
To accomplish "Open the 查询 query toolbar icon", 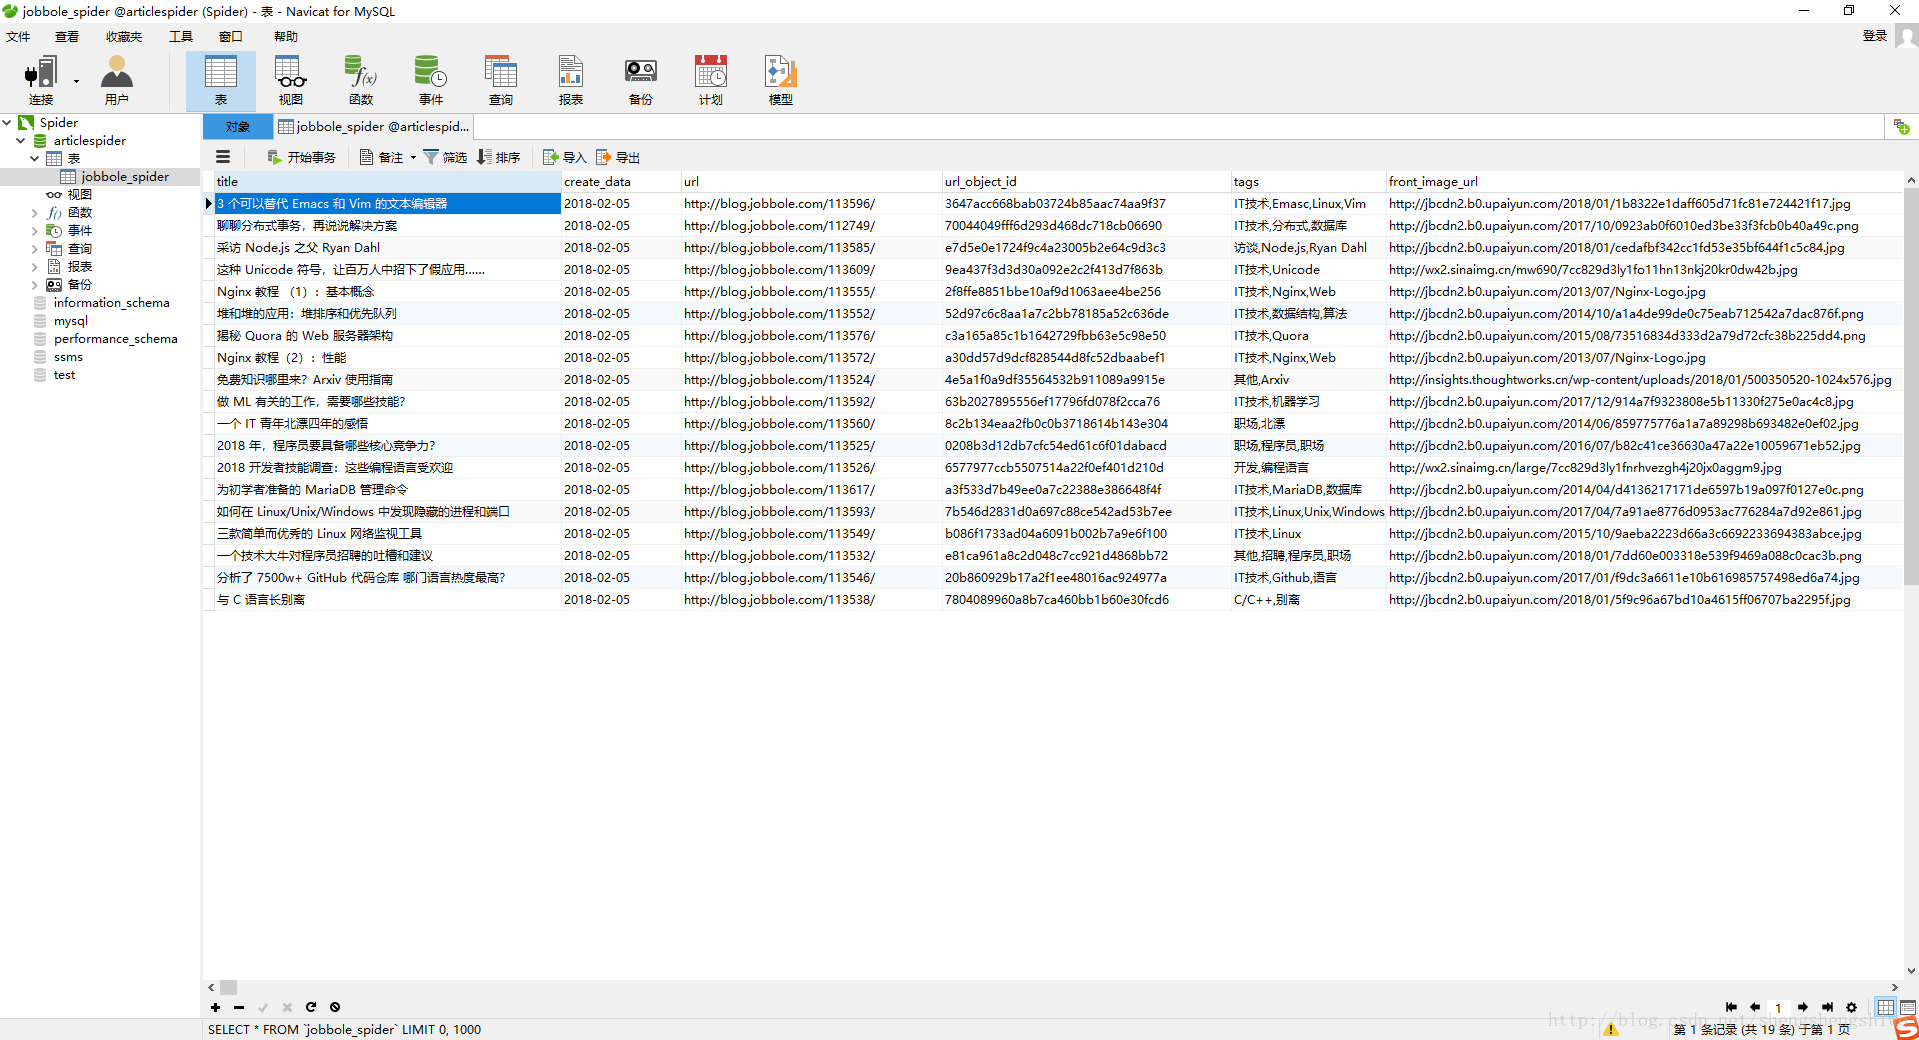I will [501, 80].
